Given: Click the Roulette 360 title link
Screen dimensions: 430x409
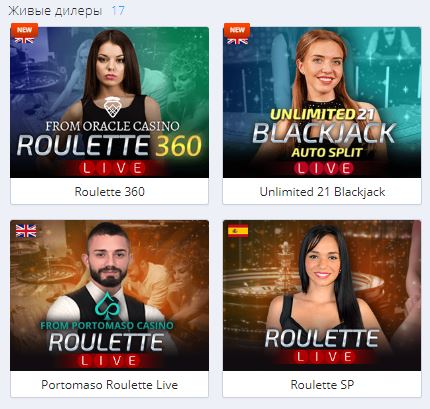Looking at the screenshot, I should click(109, 192).
